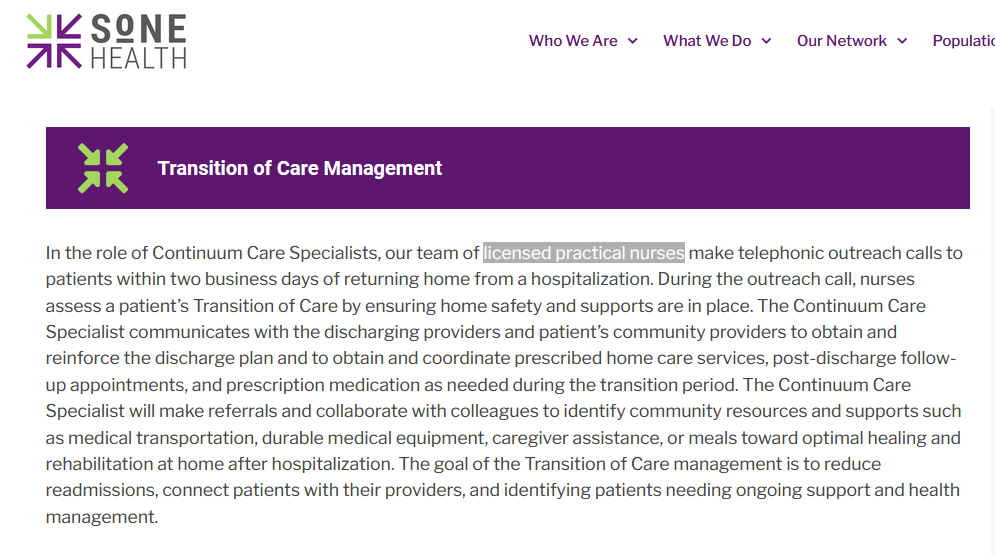Open the Population menu item
Viewport: 995px width, 555px height.
coord(963,41)
